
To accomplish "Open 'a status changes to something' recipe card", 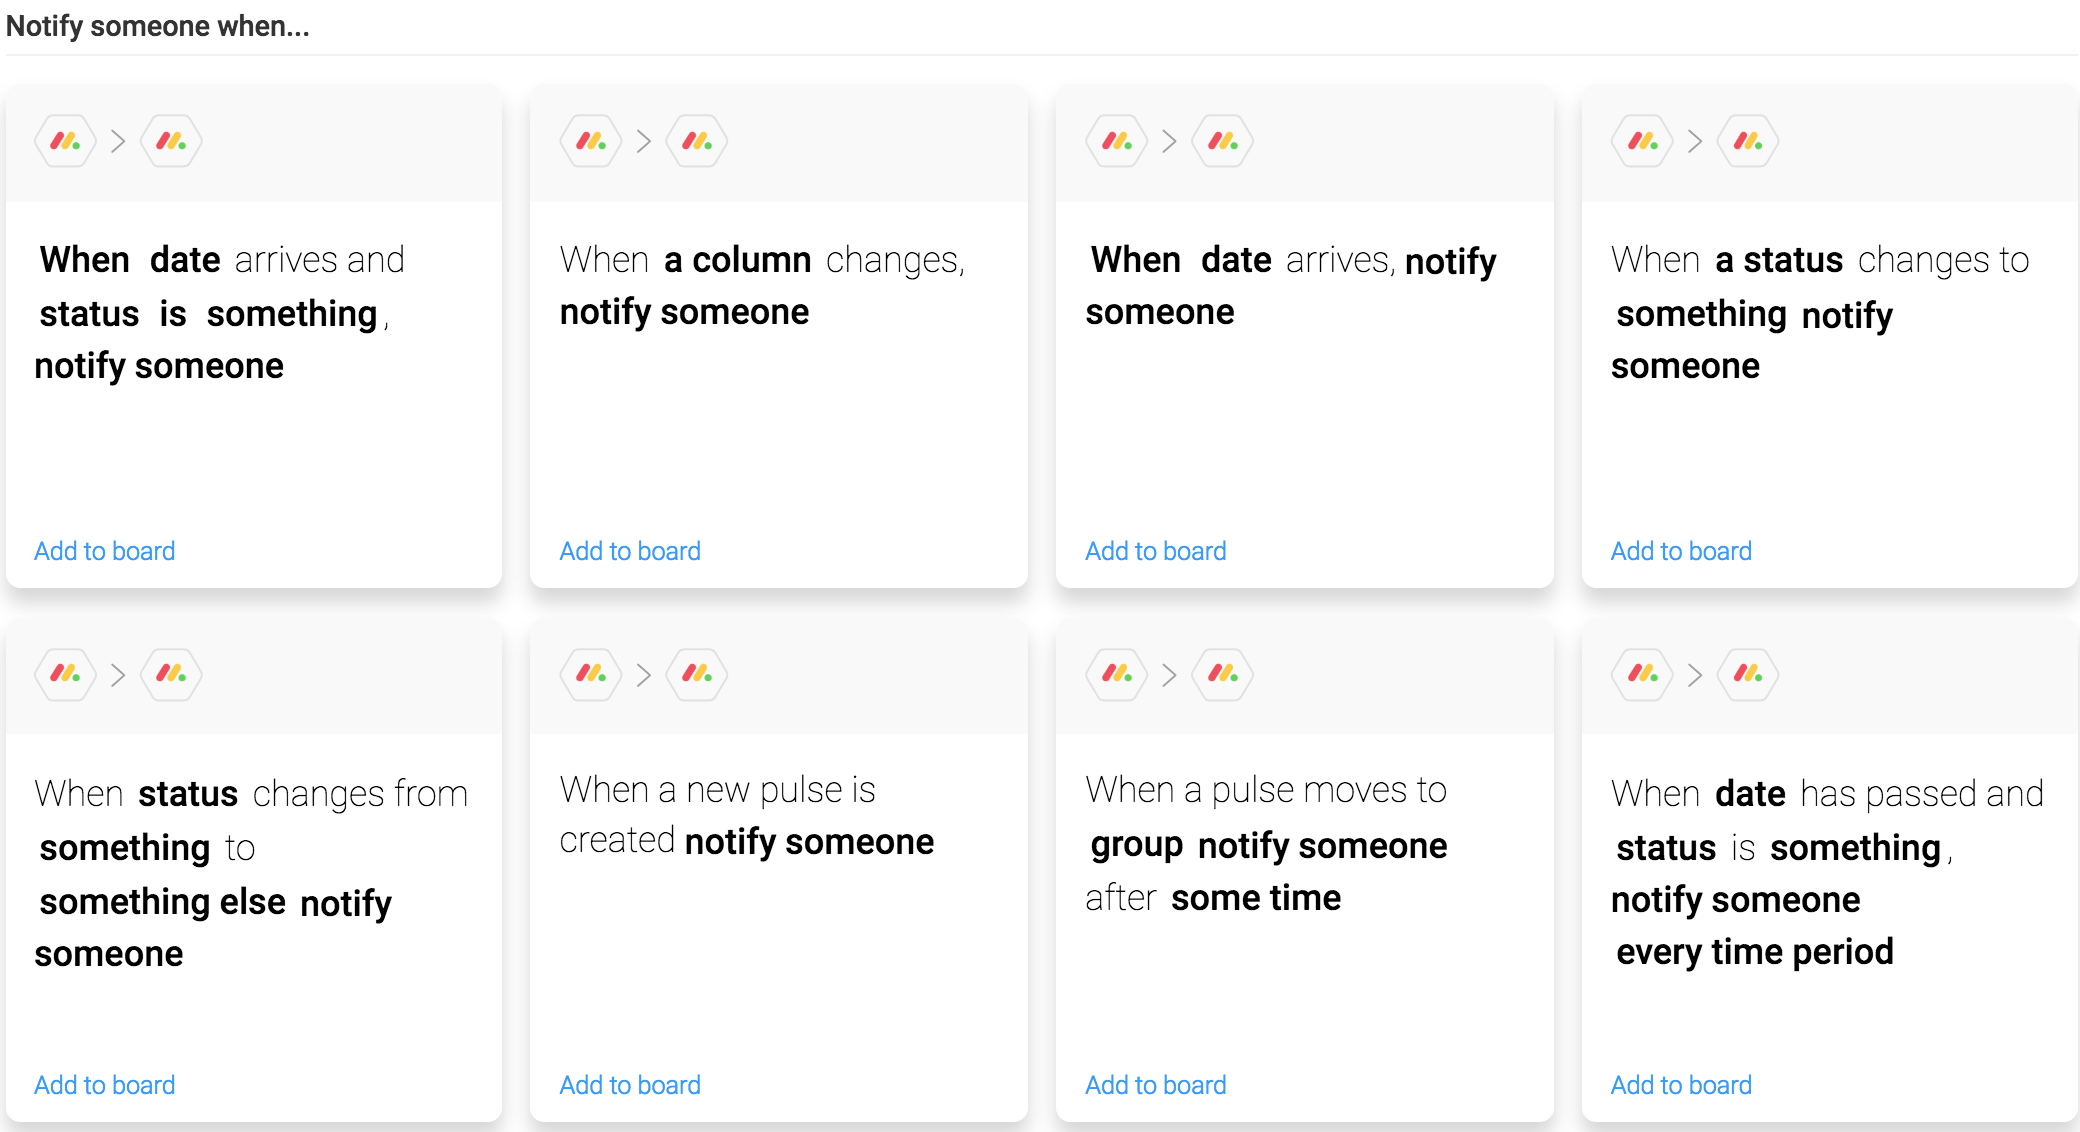I will (1829, 337).
